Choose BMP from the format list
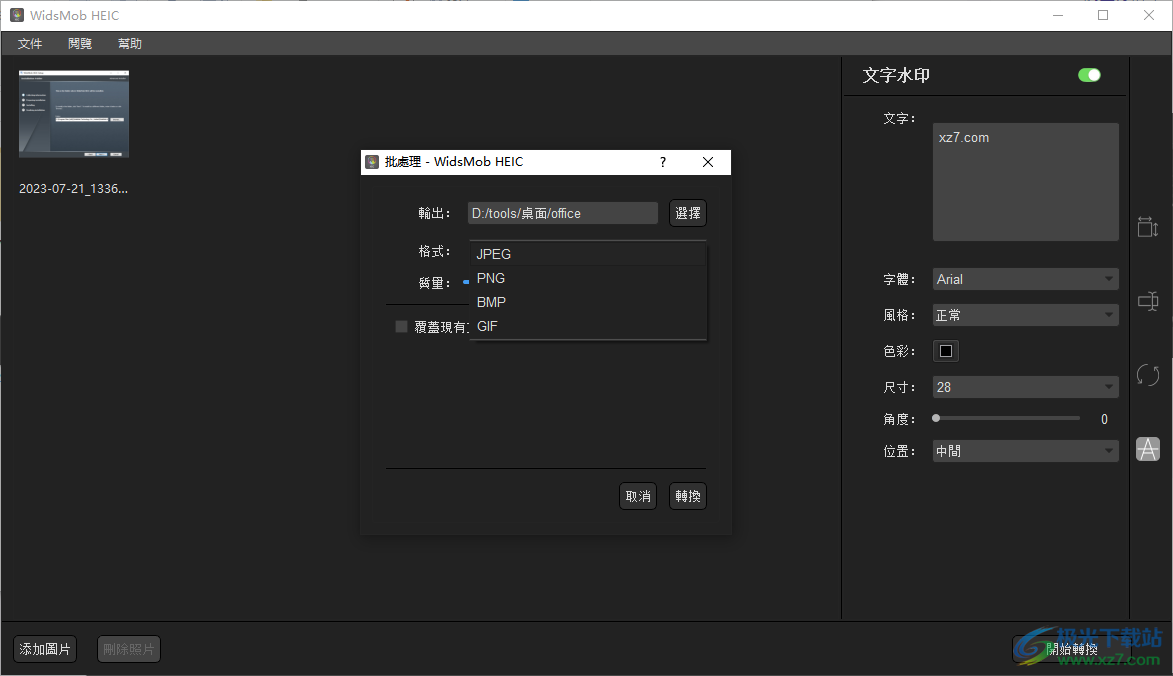 click(588, 302)
